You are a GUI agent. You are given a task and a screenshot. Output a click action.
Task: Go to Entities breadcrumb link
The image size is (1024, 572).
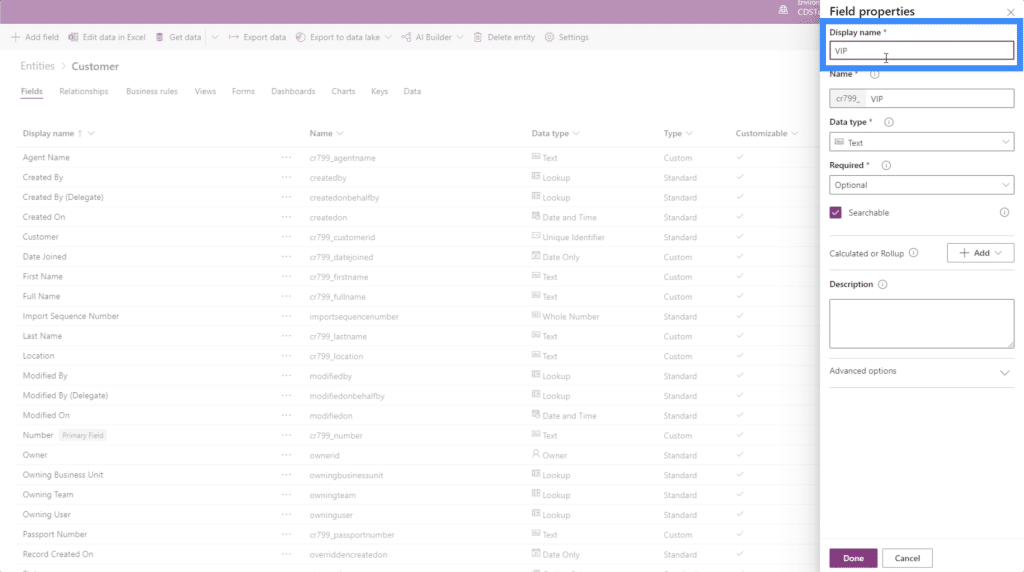pyautogui.click(x=37, y=66)
